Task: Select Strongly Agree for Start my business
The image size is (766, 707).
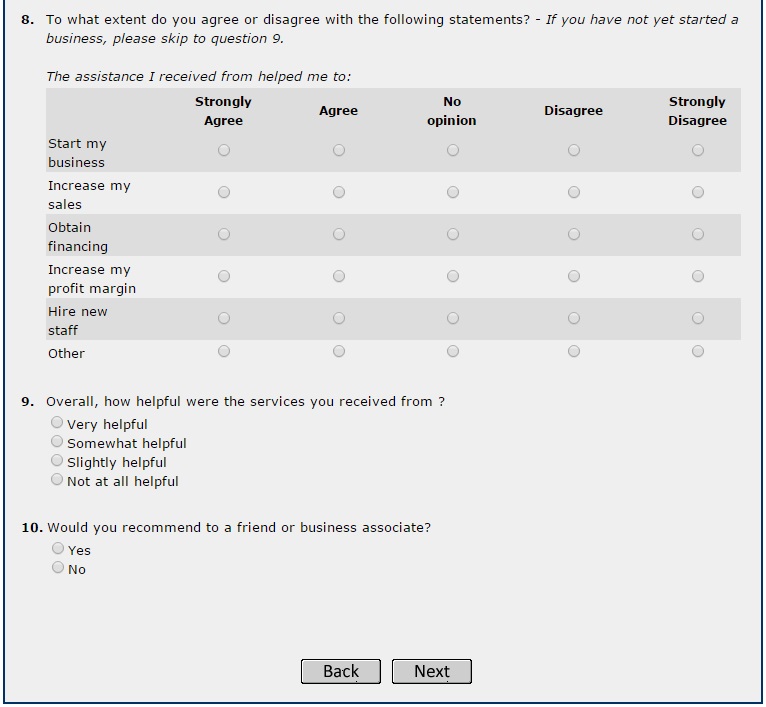Action: [x=224, y=151]
